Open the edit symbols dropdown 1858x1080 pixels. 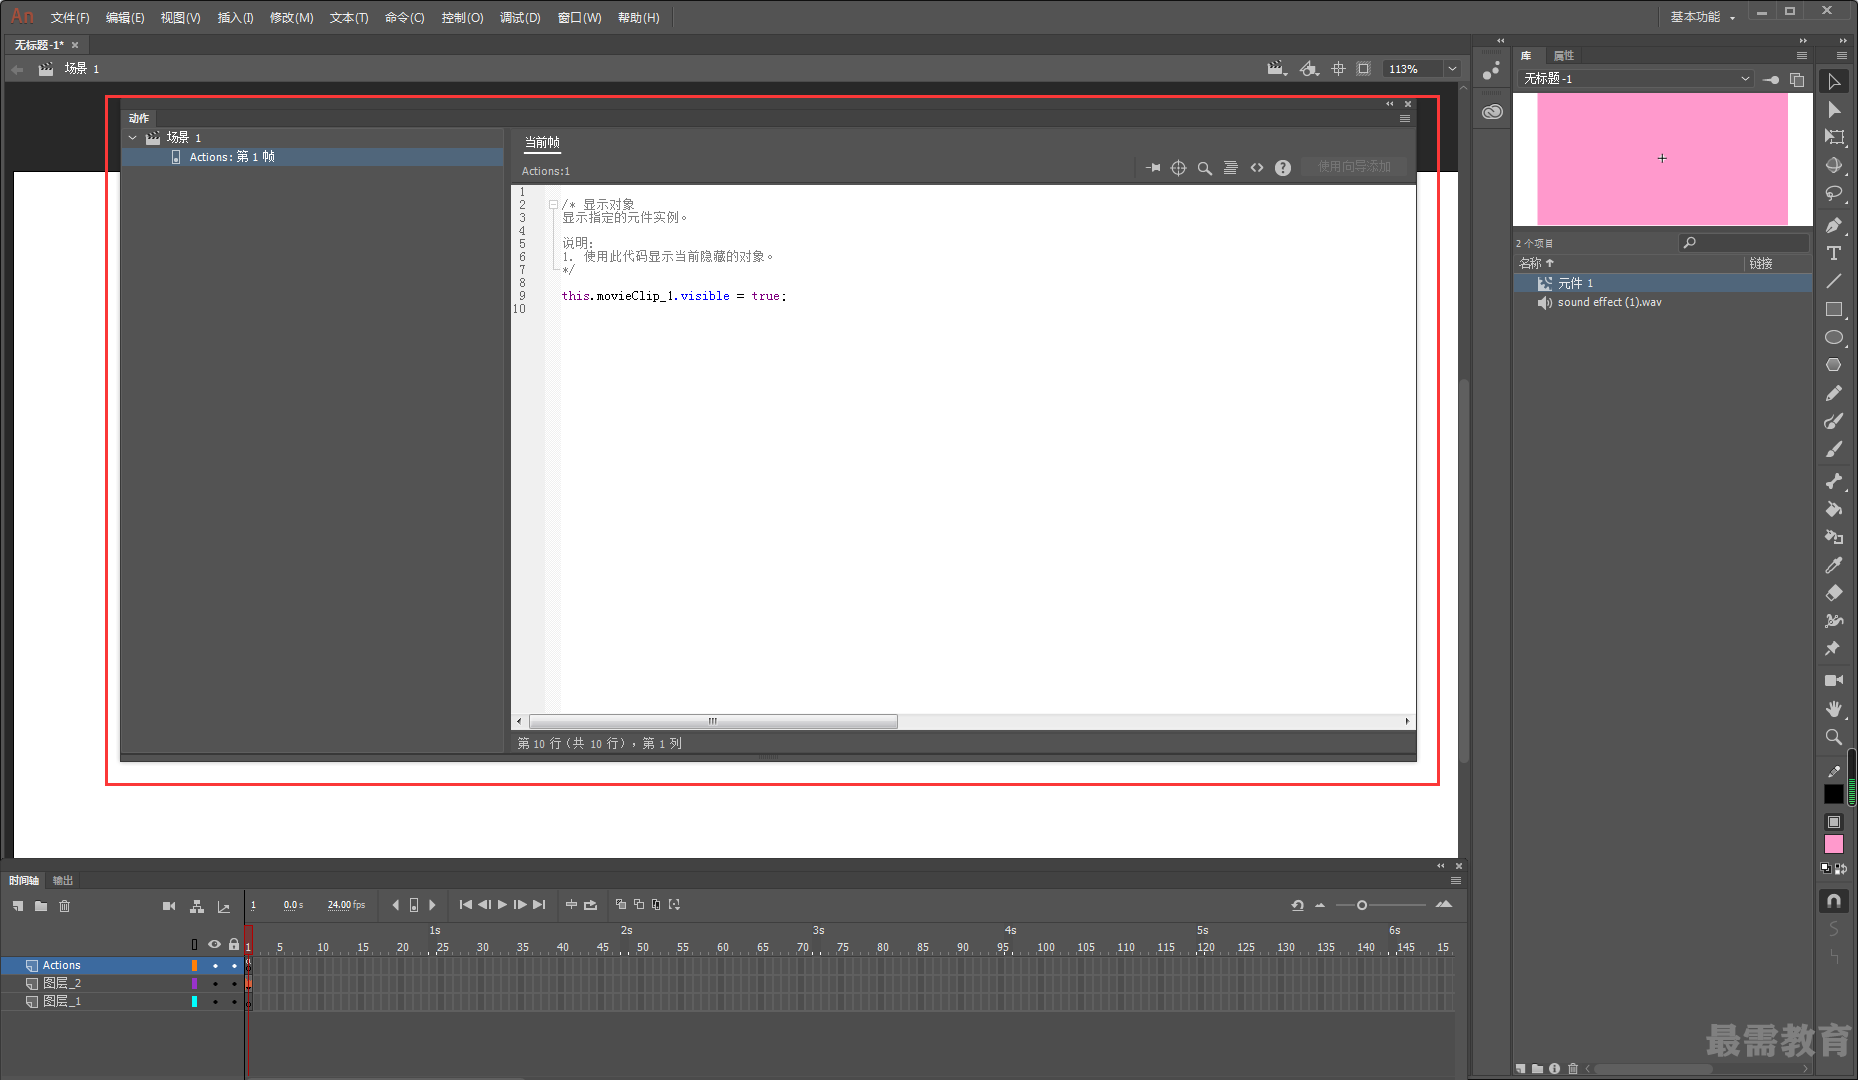(x=1309, y=69)
